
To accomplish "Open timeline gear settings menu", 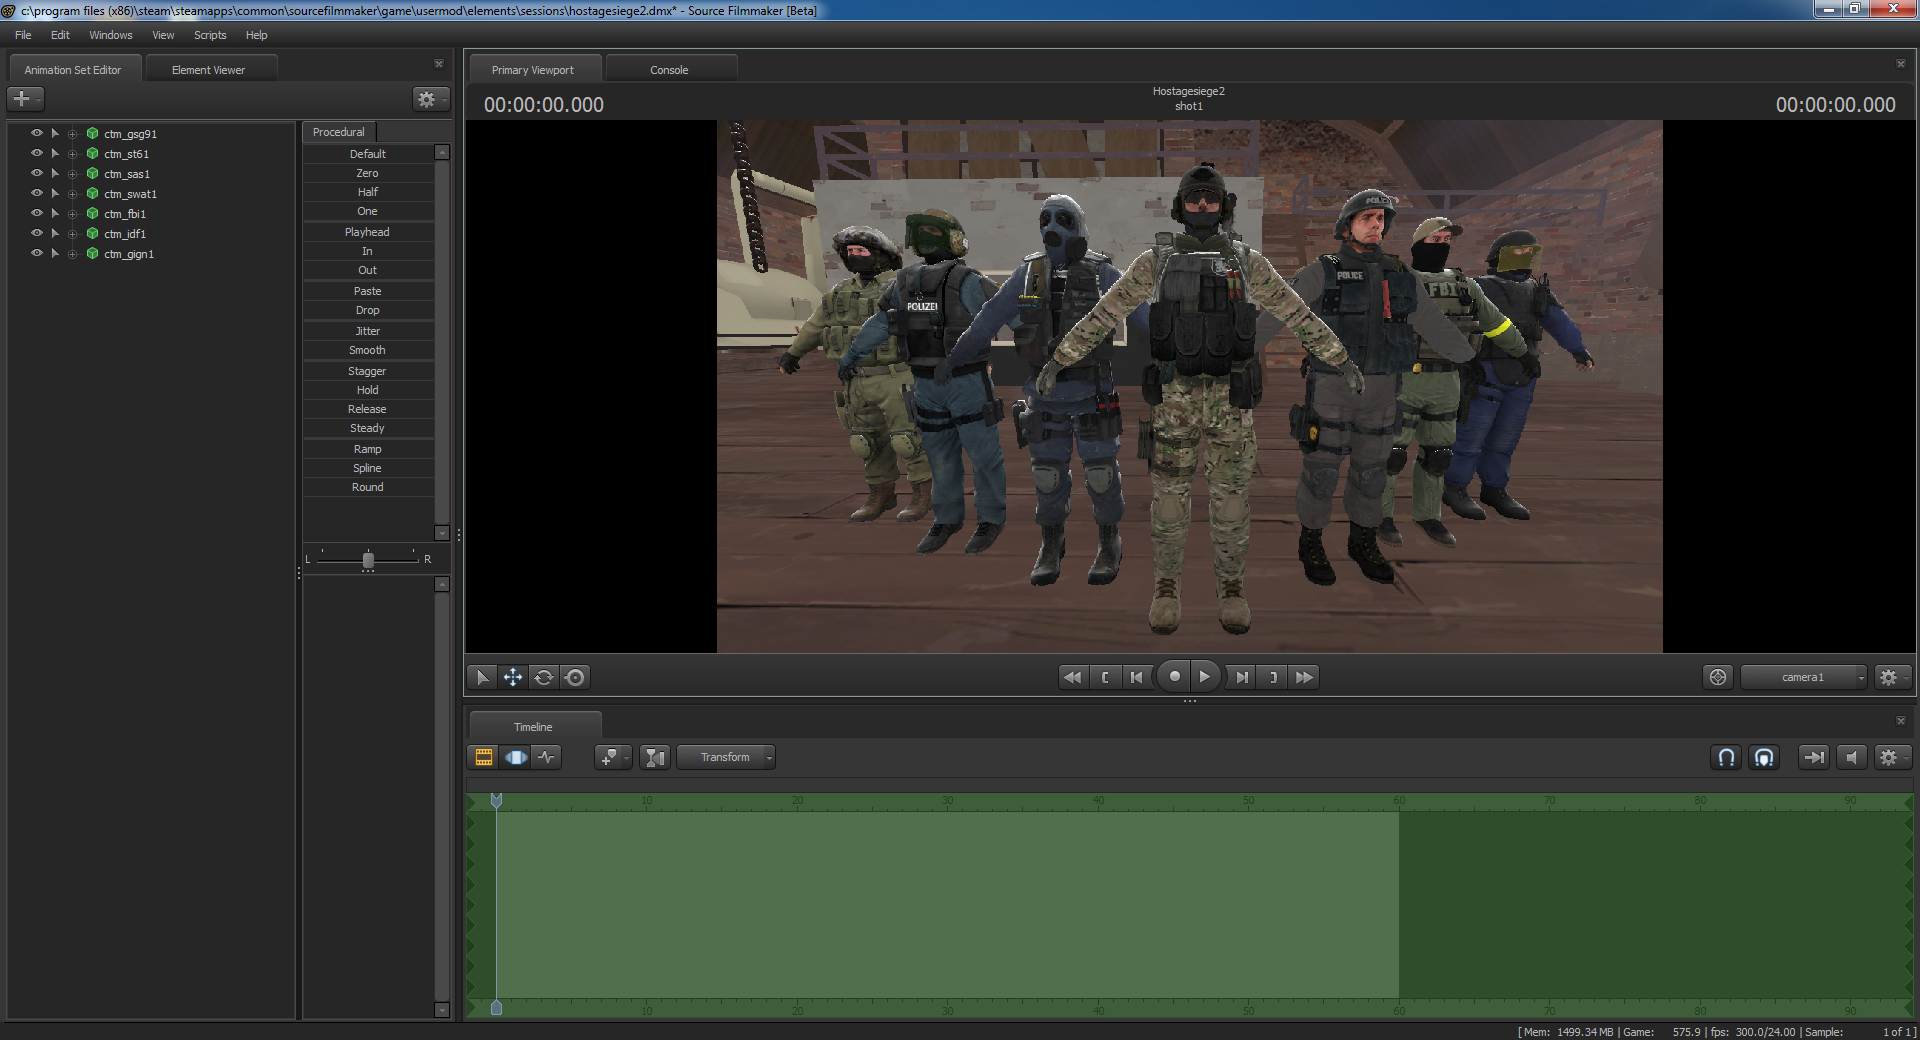I will (1892, 757).
